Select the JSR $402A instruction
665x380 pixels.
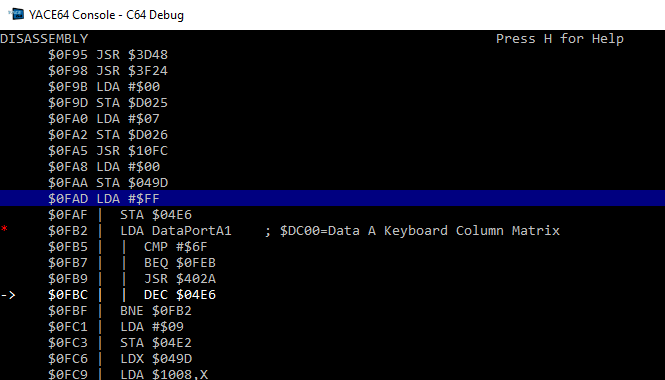pos(180,279)
